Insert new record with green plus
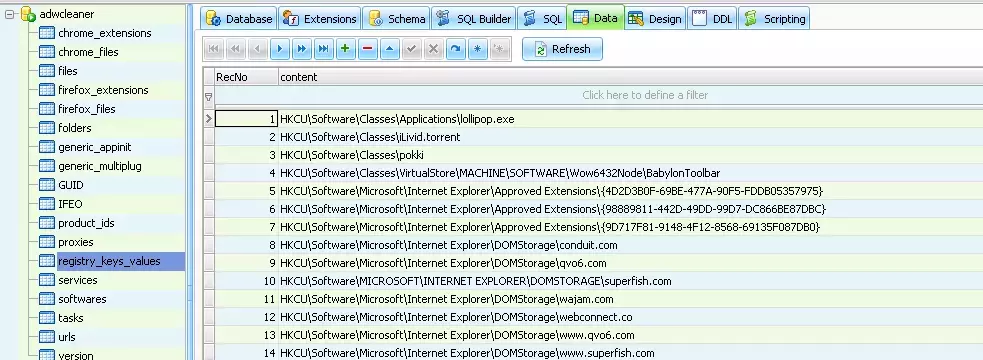Screen dimensions: 983x360 click(x=345, y=49)
